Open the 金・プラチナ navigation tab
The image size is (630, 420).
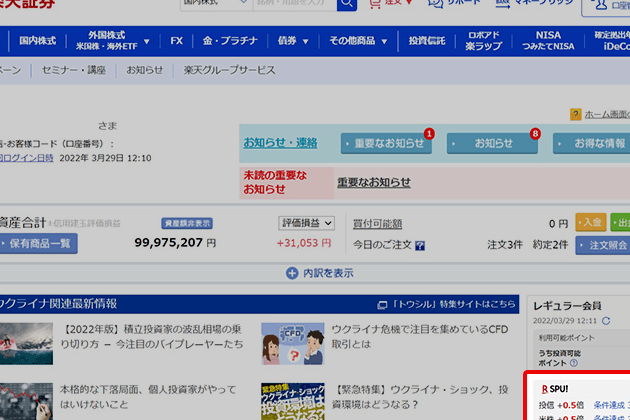[230, 41]
